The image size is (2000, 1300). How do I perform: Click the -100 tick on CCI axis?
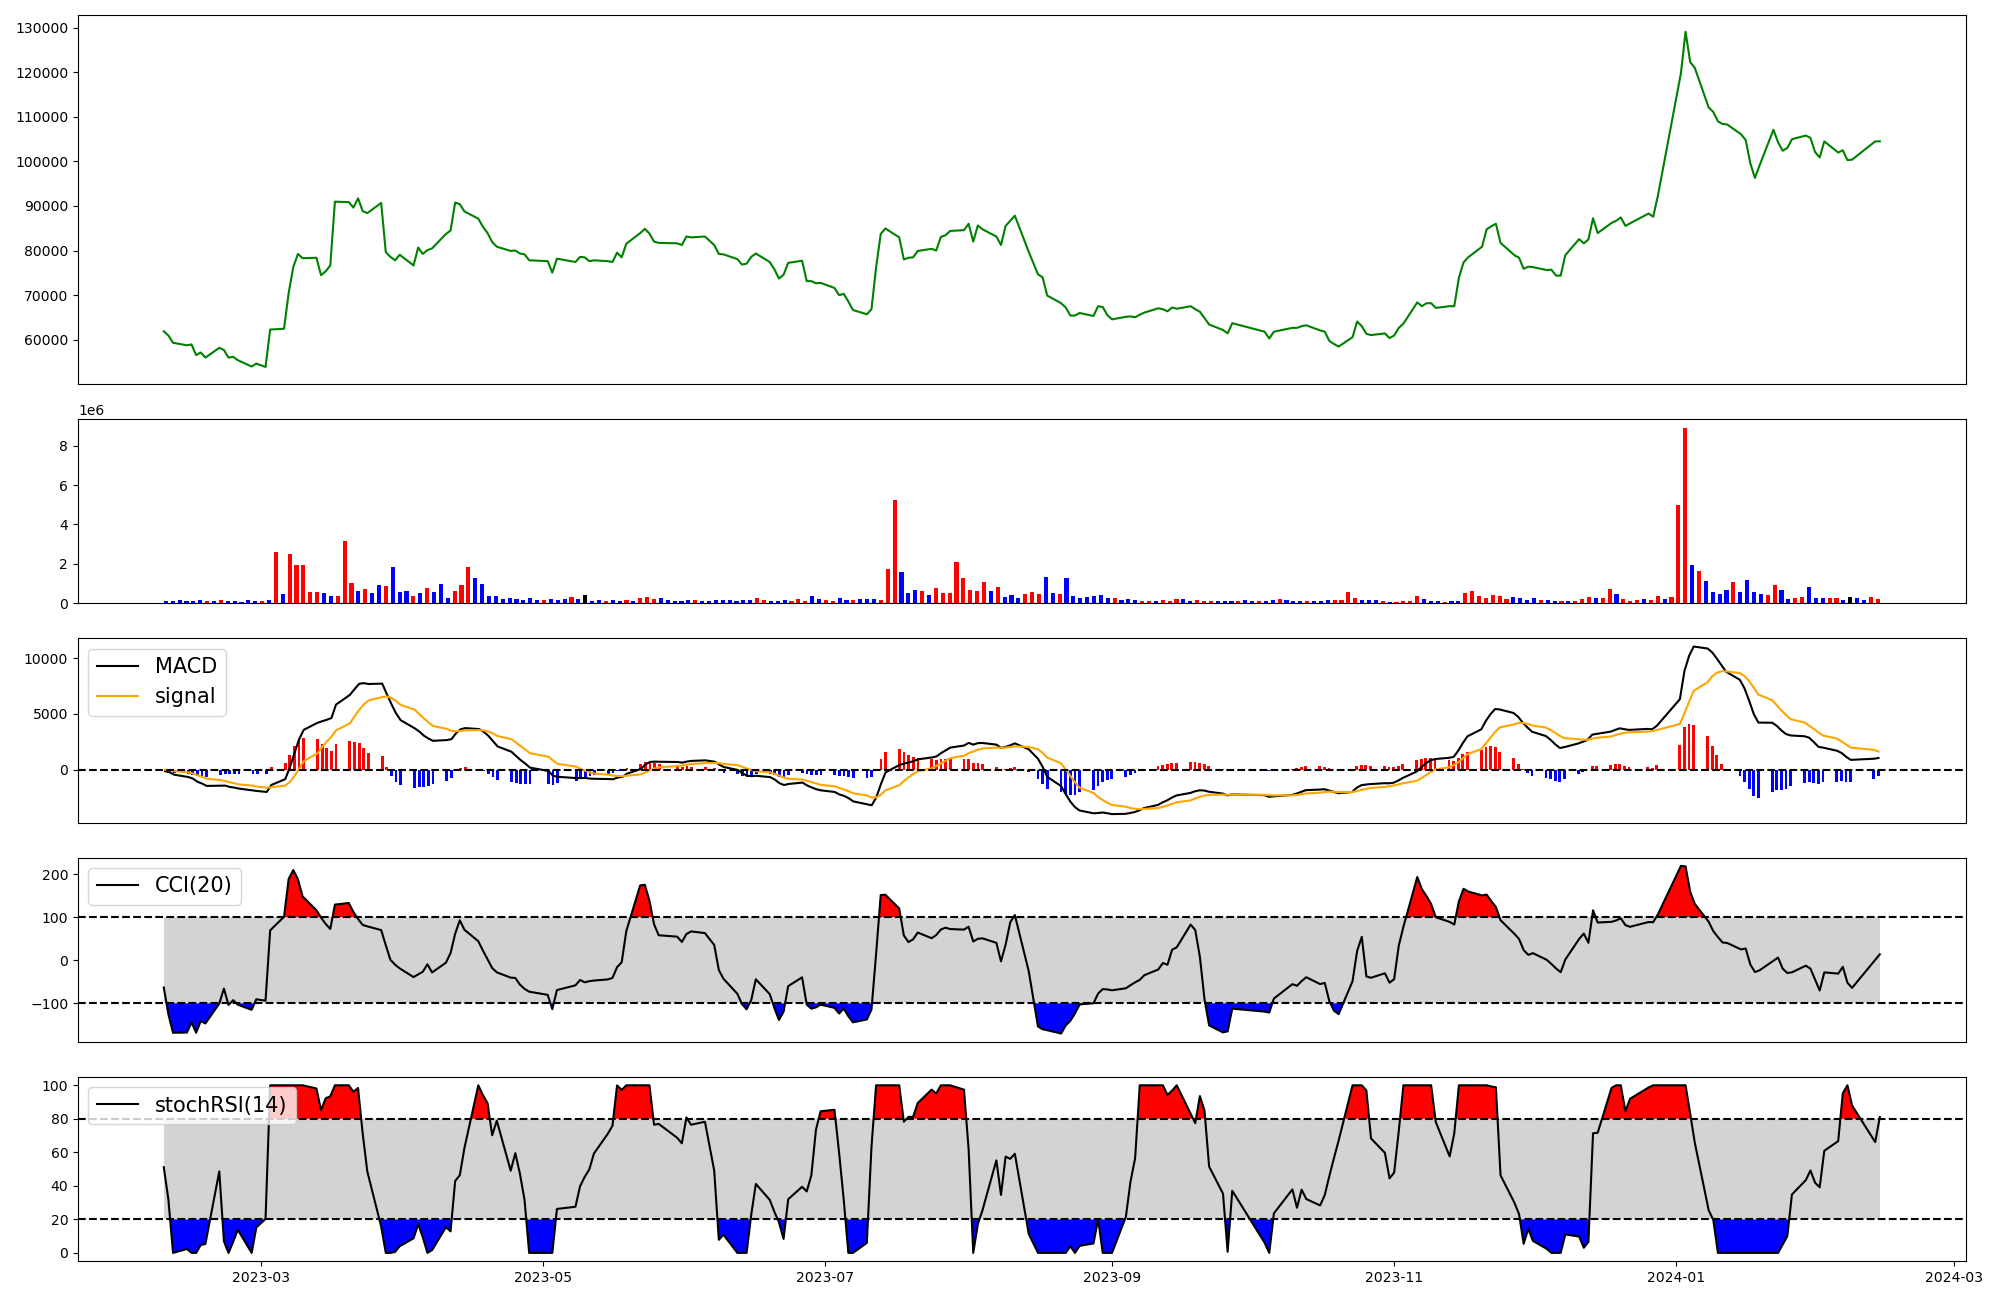point(52,1003)
